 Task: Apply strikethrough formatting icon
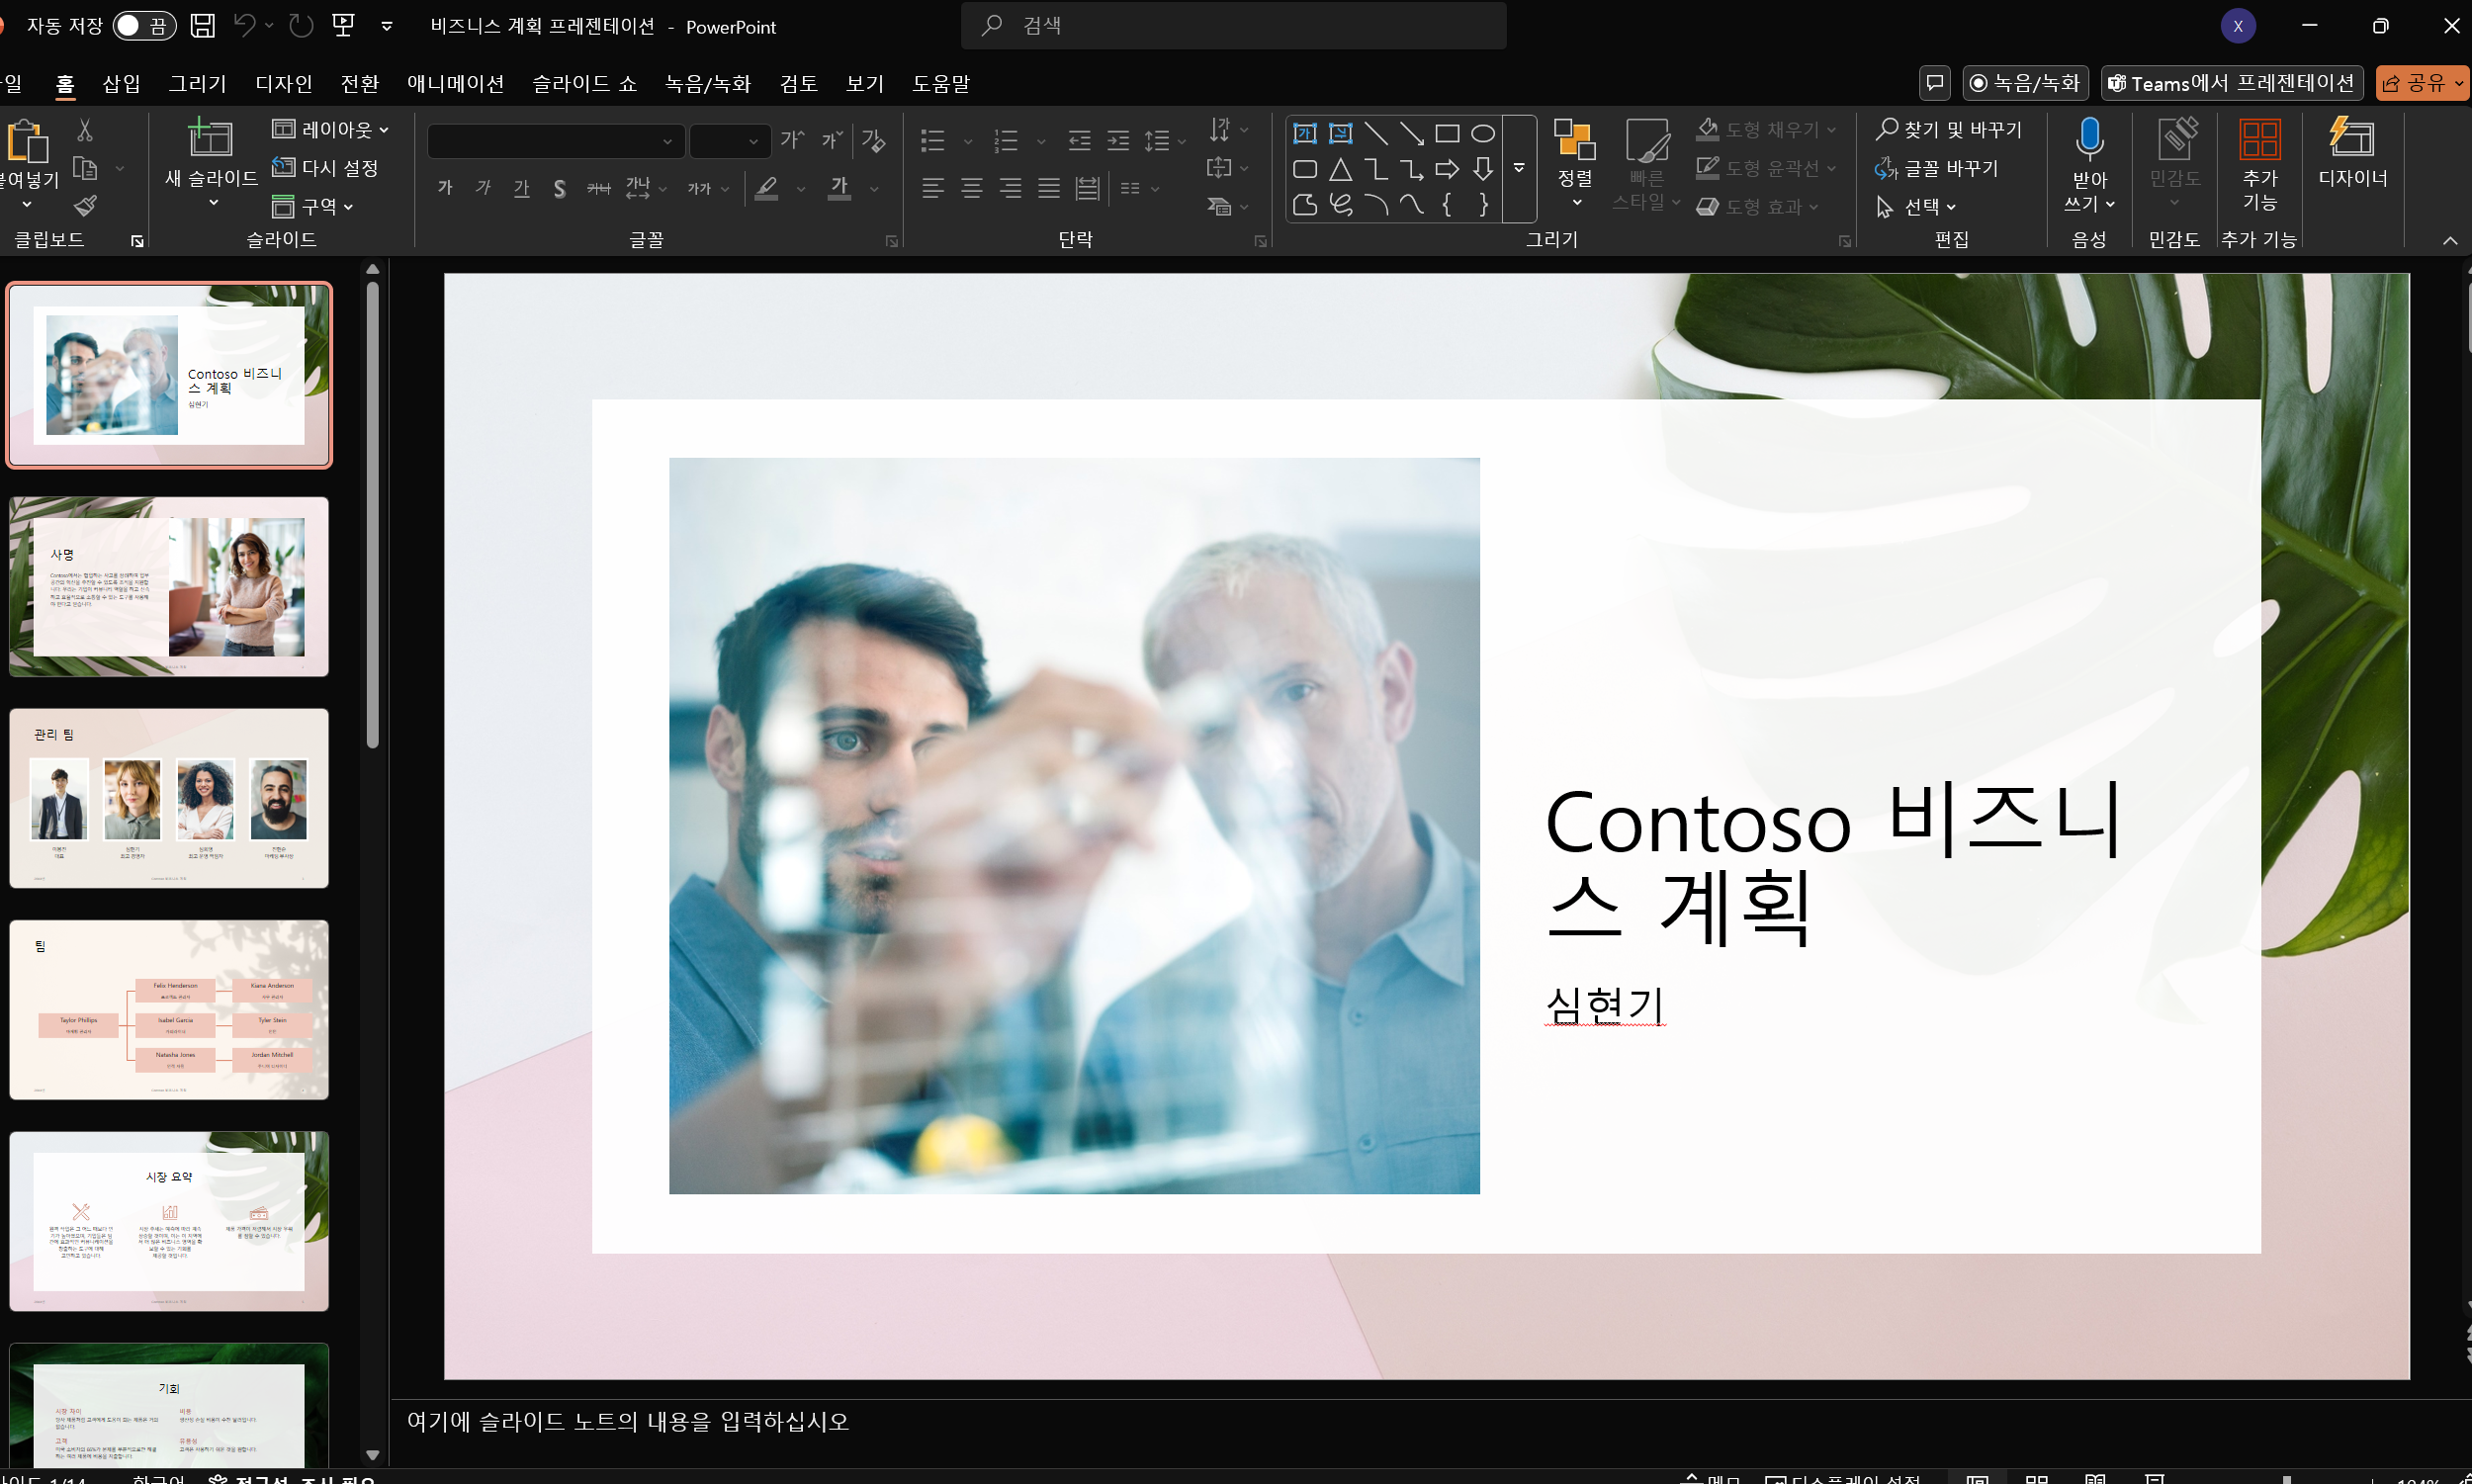tap(598, 188)
